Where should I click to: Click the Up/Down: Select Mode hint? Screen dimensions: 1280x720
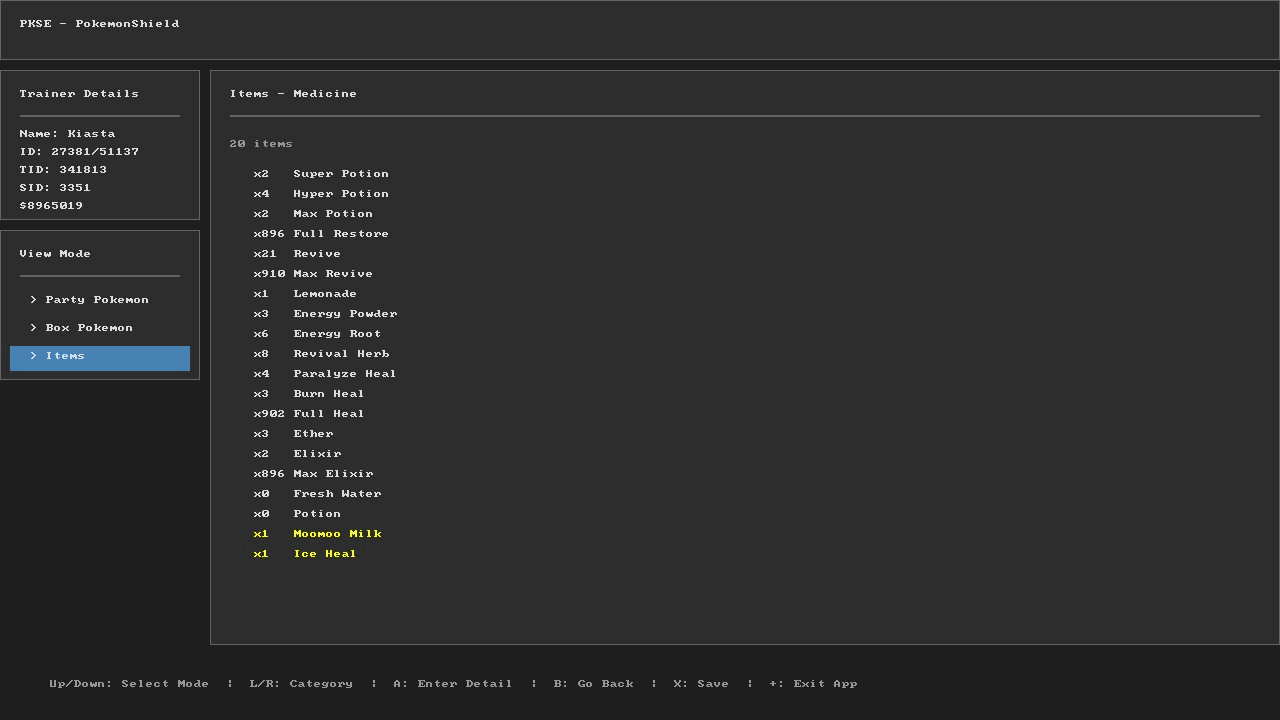click(129, 684)
